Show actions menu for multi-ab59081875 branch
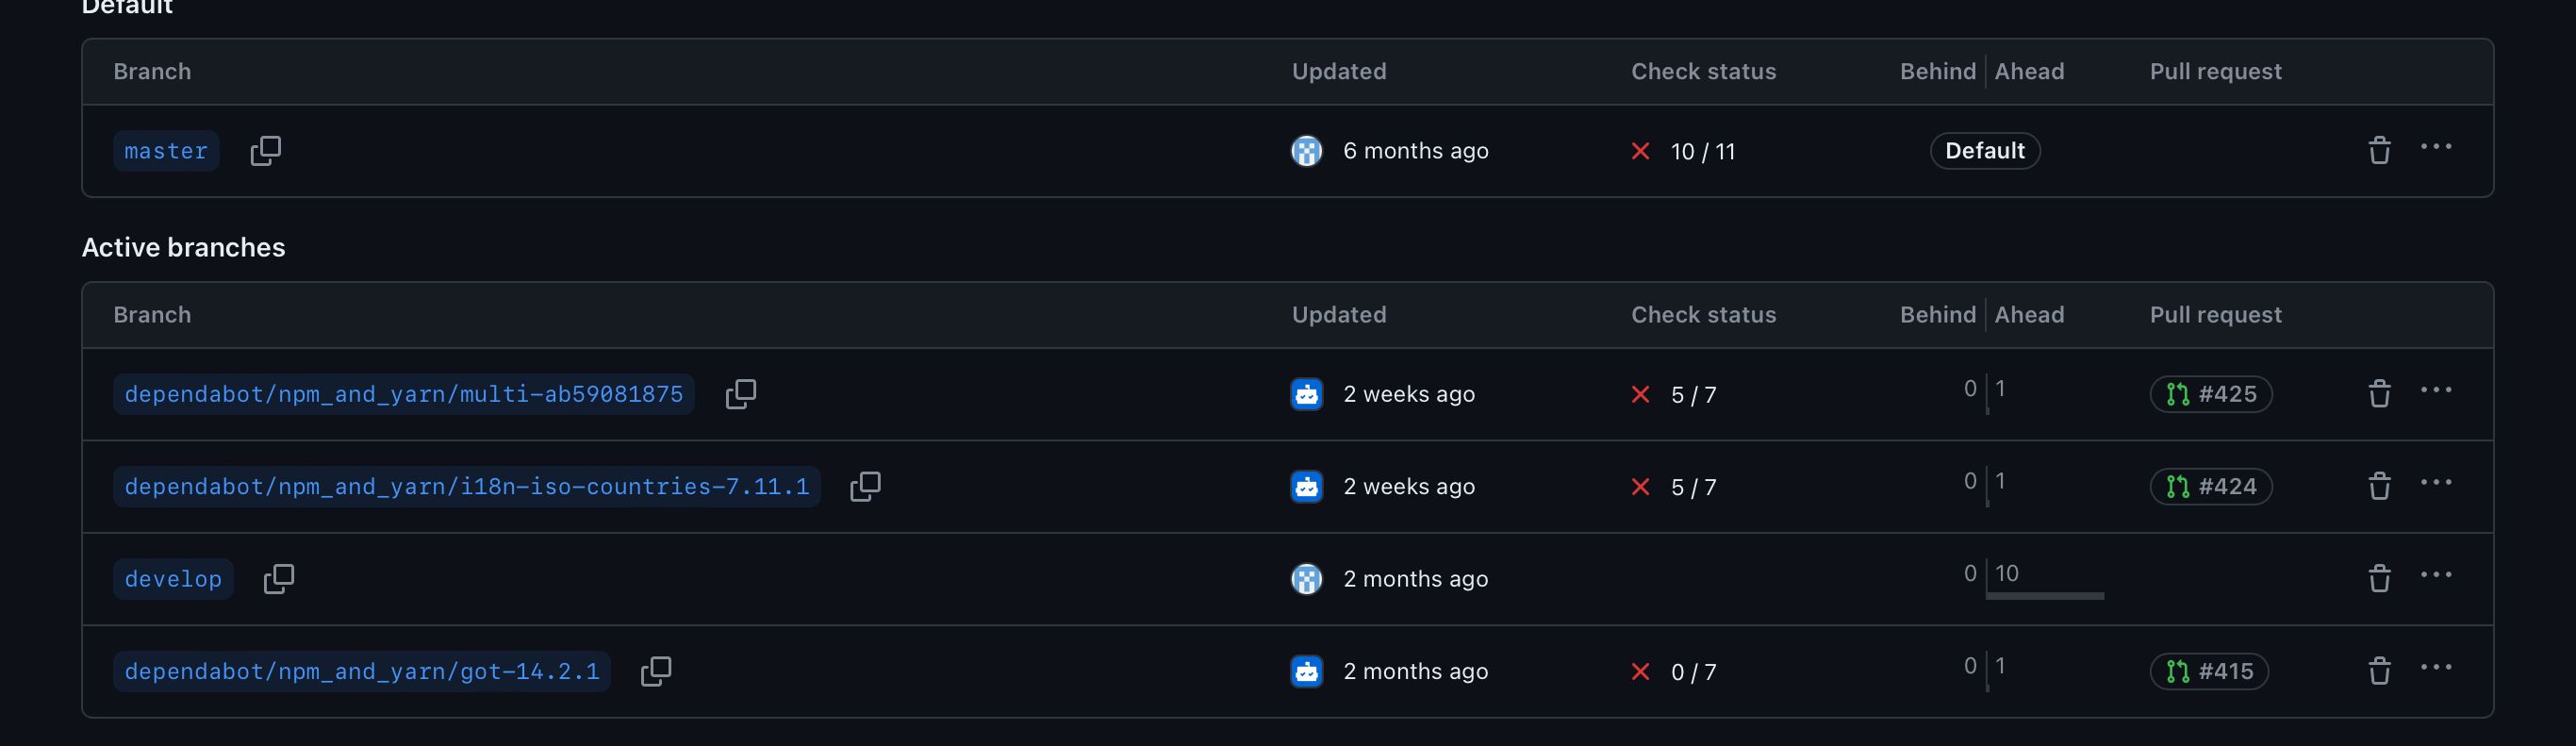Screen dimensions: 2576x746 (2436, 390)
